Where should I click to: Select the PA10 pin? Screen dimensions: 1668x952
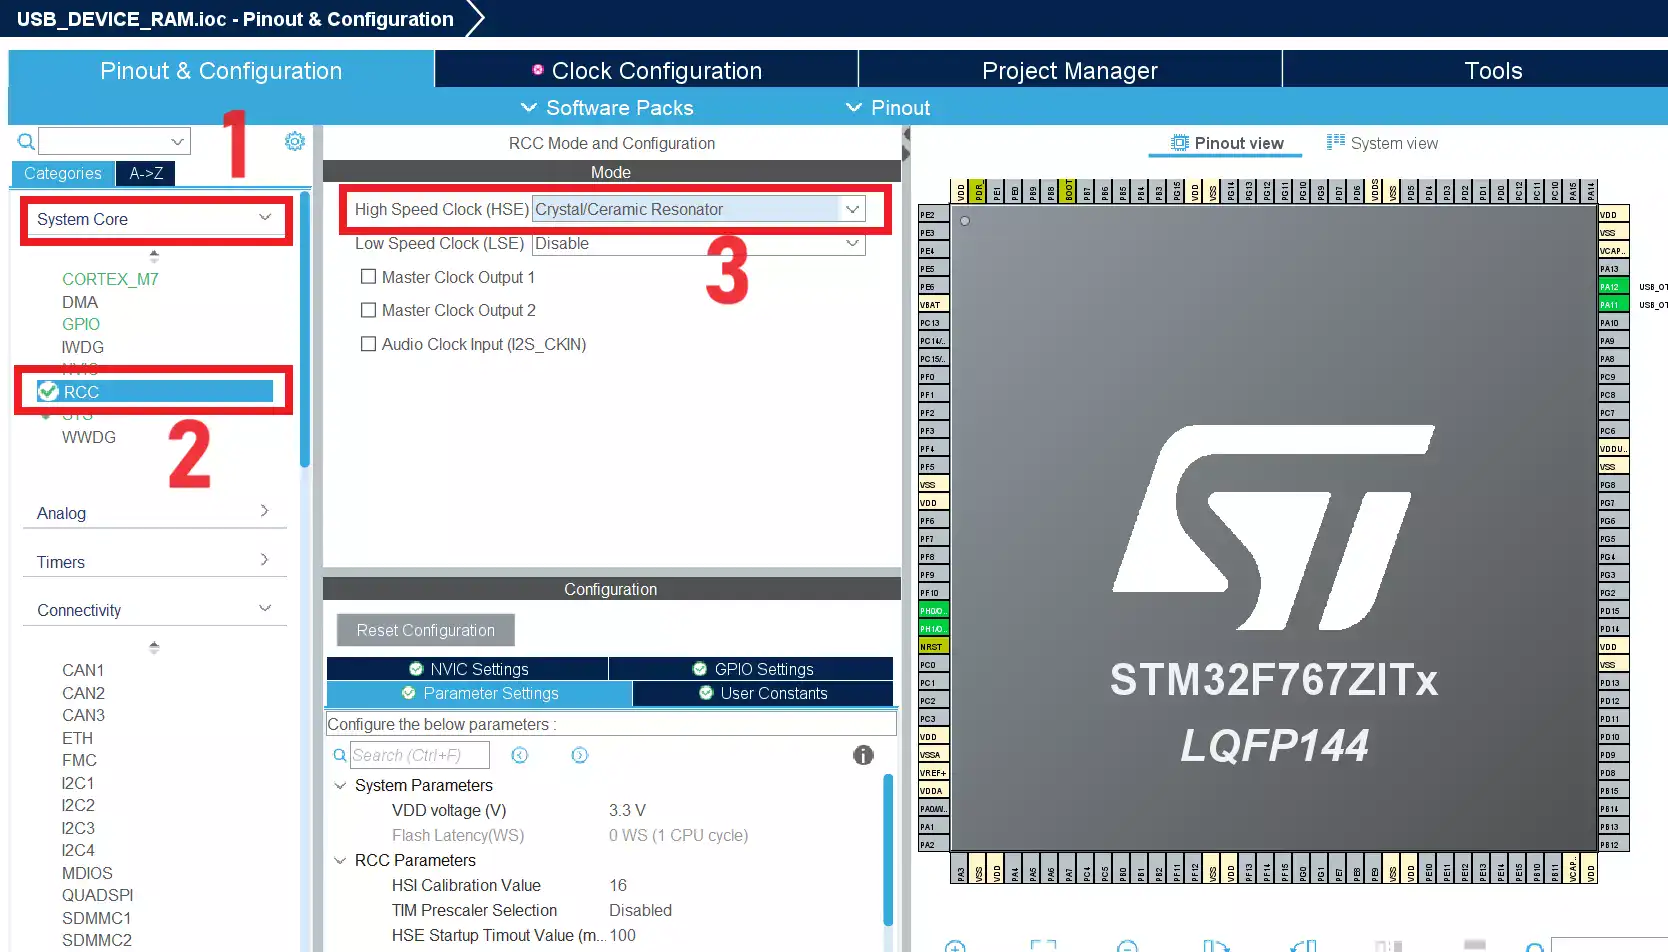(1614, 323)
